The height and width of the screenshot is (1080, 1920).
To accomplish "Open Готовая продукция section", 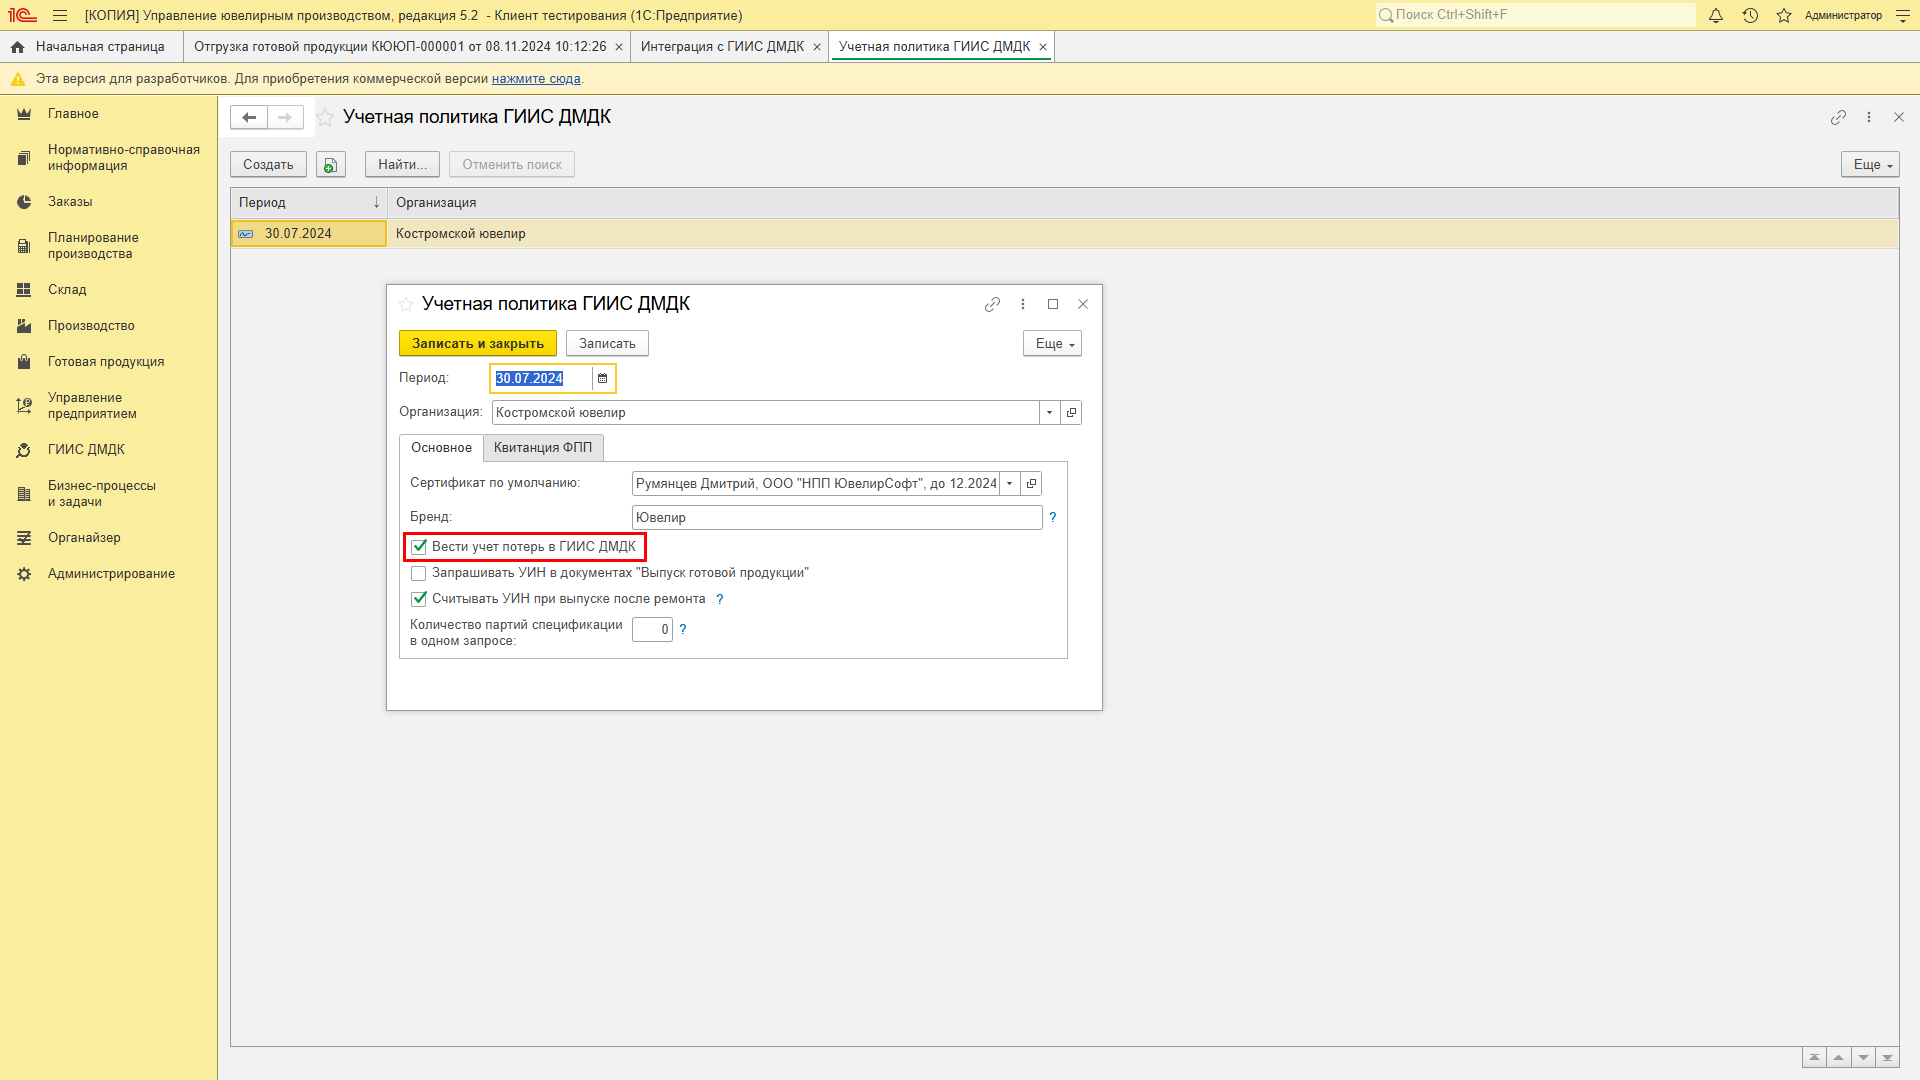I will tap(108, 362).
